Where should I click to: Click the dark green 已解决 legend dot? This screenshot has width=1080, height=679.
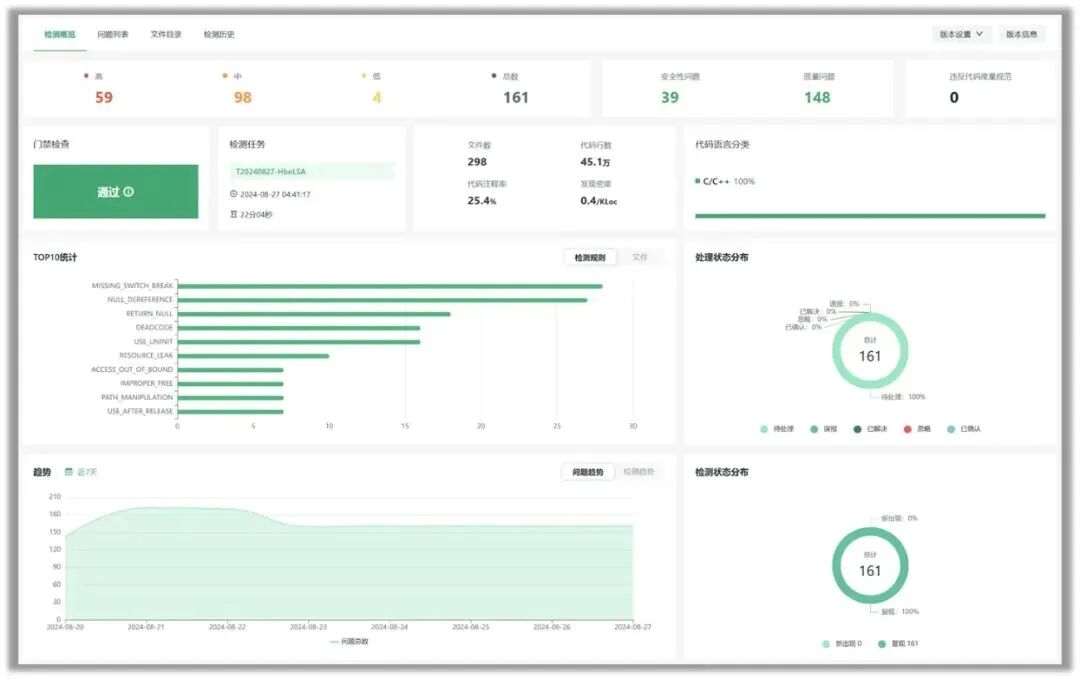tap(858, 429)
